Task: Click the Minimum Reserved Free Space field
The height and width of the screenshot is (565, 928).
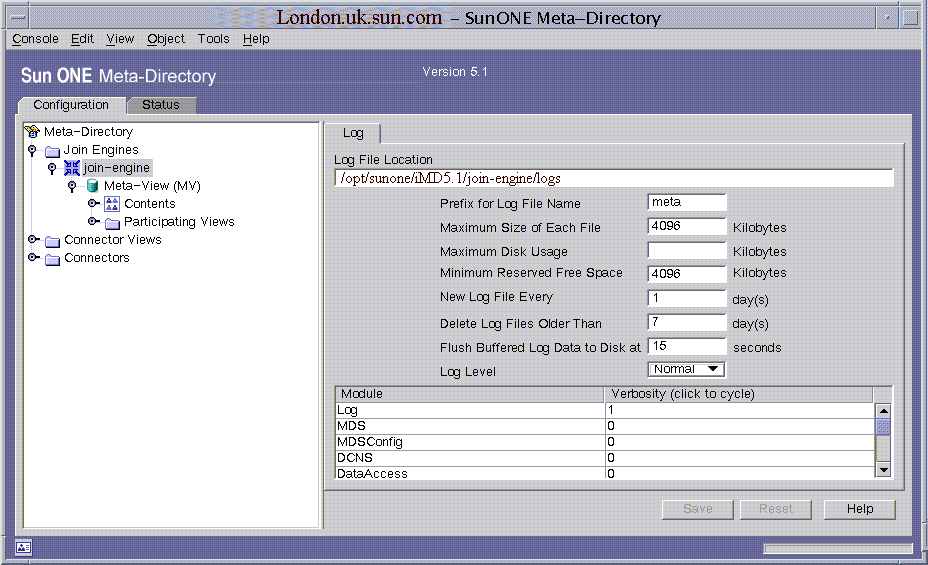Action: (687, 274)
